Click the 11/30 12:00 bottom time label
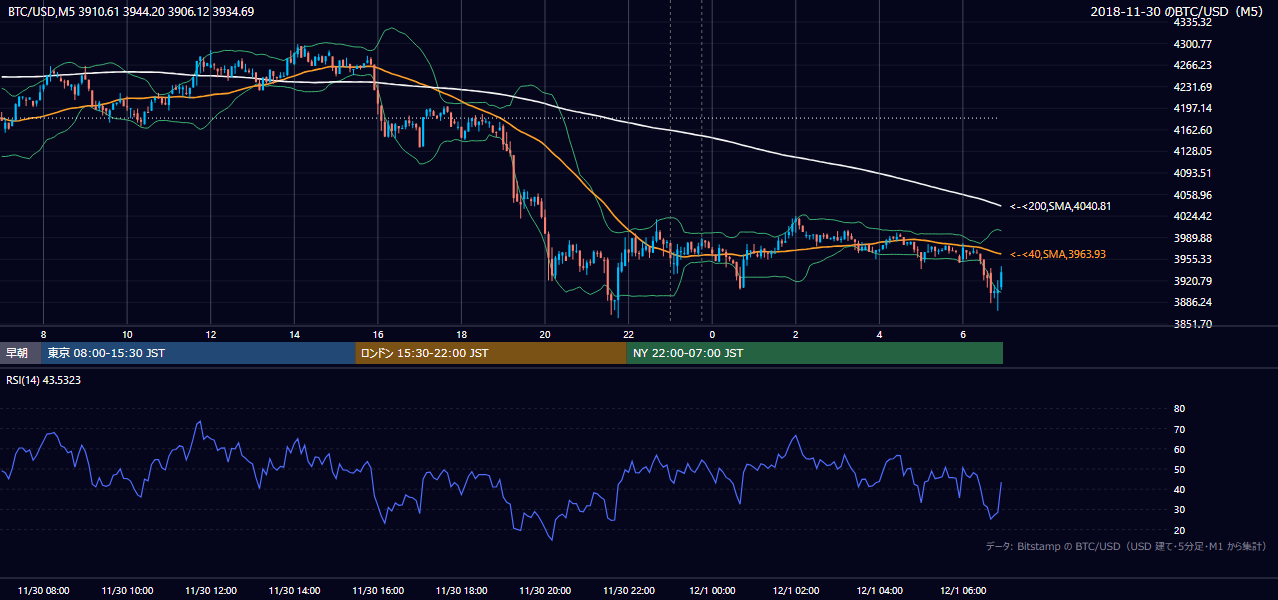This screenshot has height=600, width=1278. point(211,590)
